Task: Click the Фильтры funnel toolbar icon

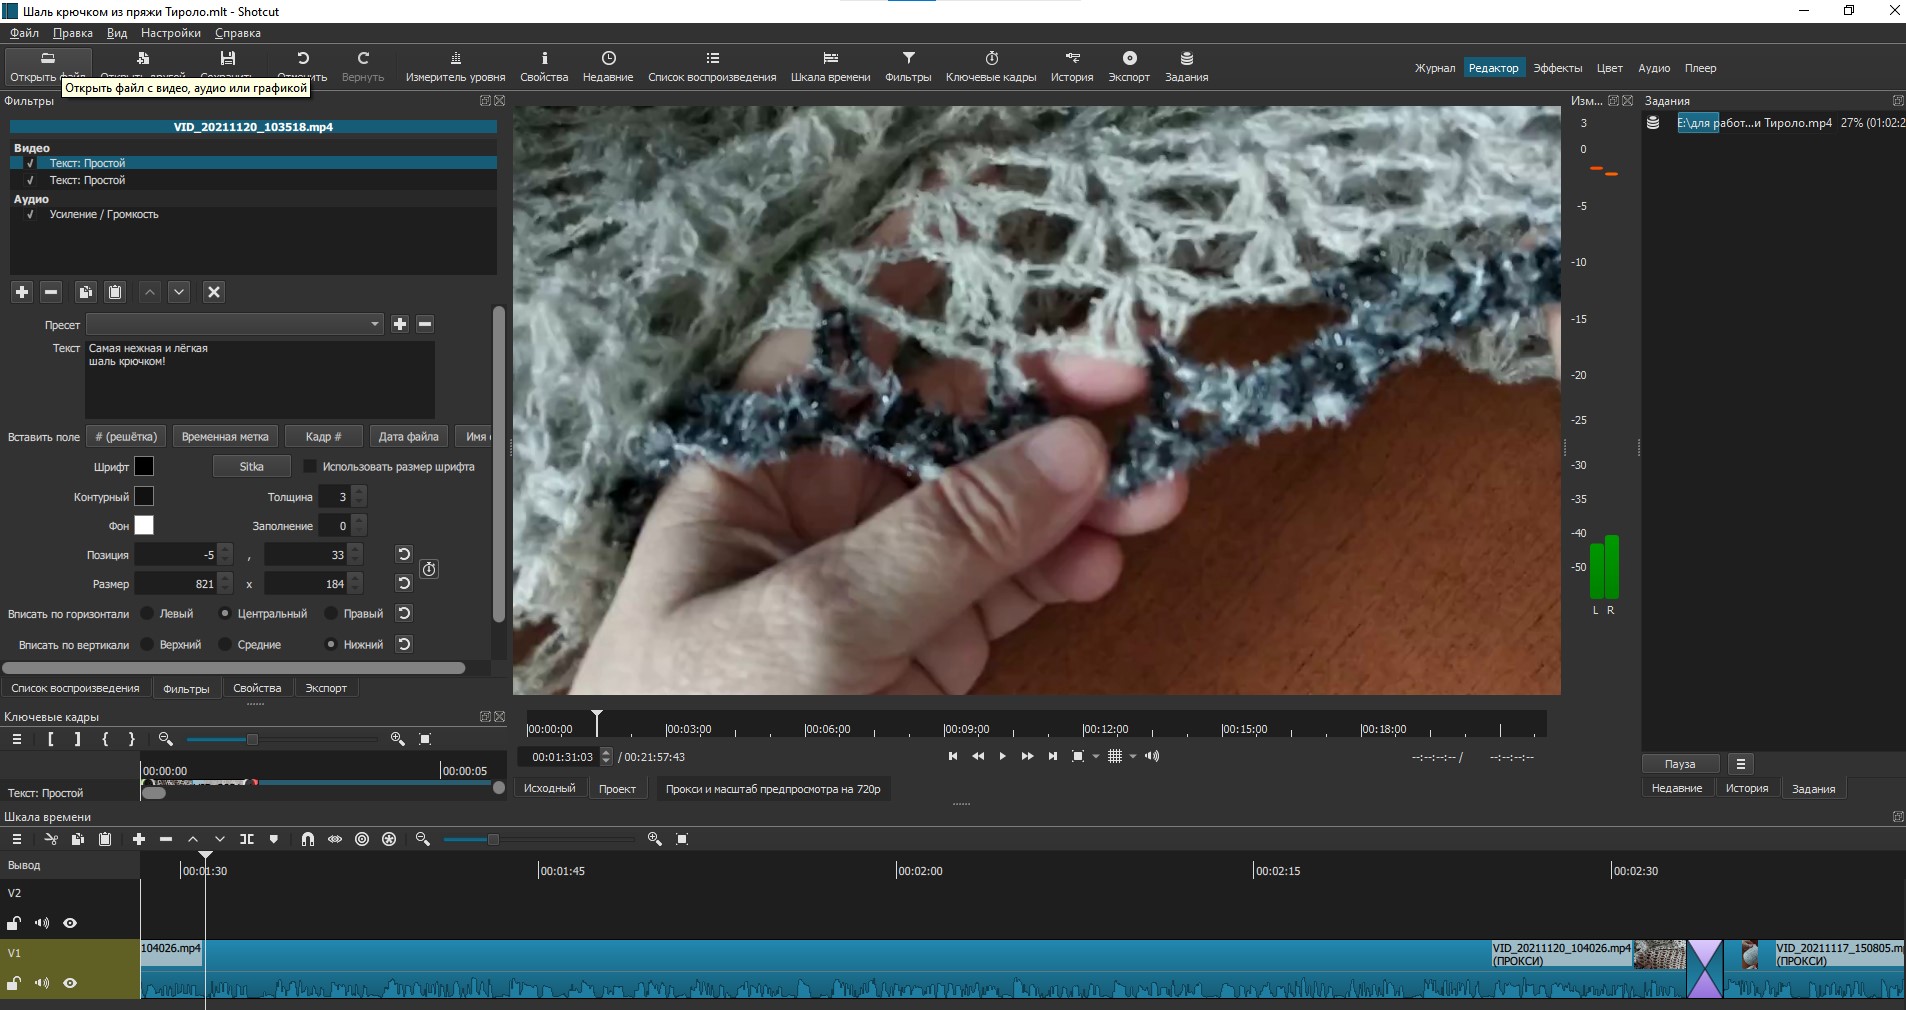Action: click(908, 66)
